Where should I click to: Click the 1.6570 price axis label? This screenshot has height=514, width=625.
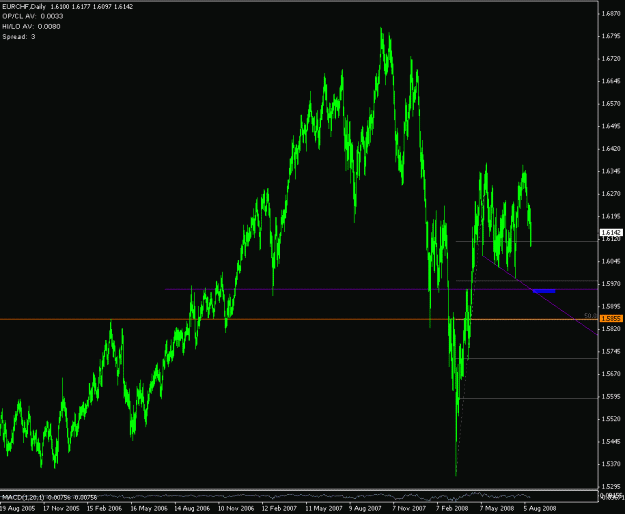click(611, 104)
